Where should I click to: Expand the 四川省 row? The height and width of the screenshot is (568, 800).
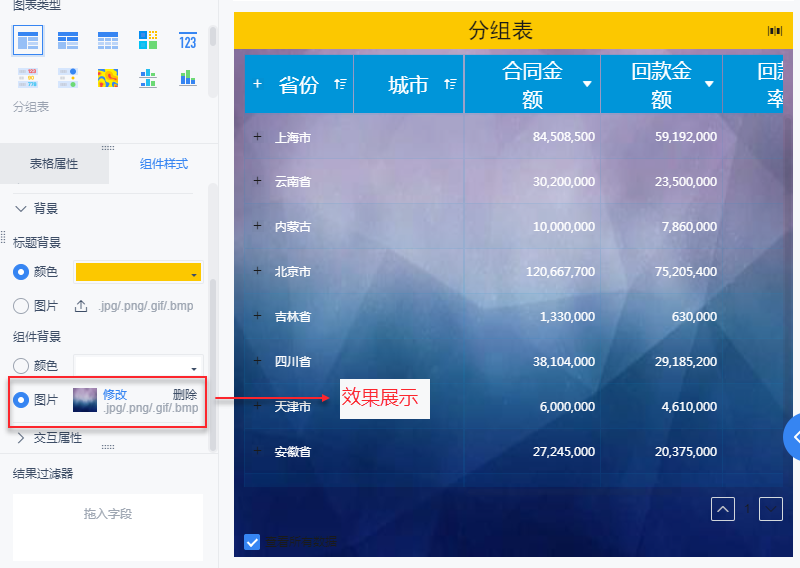258,361
